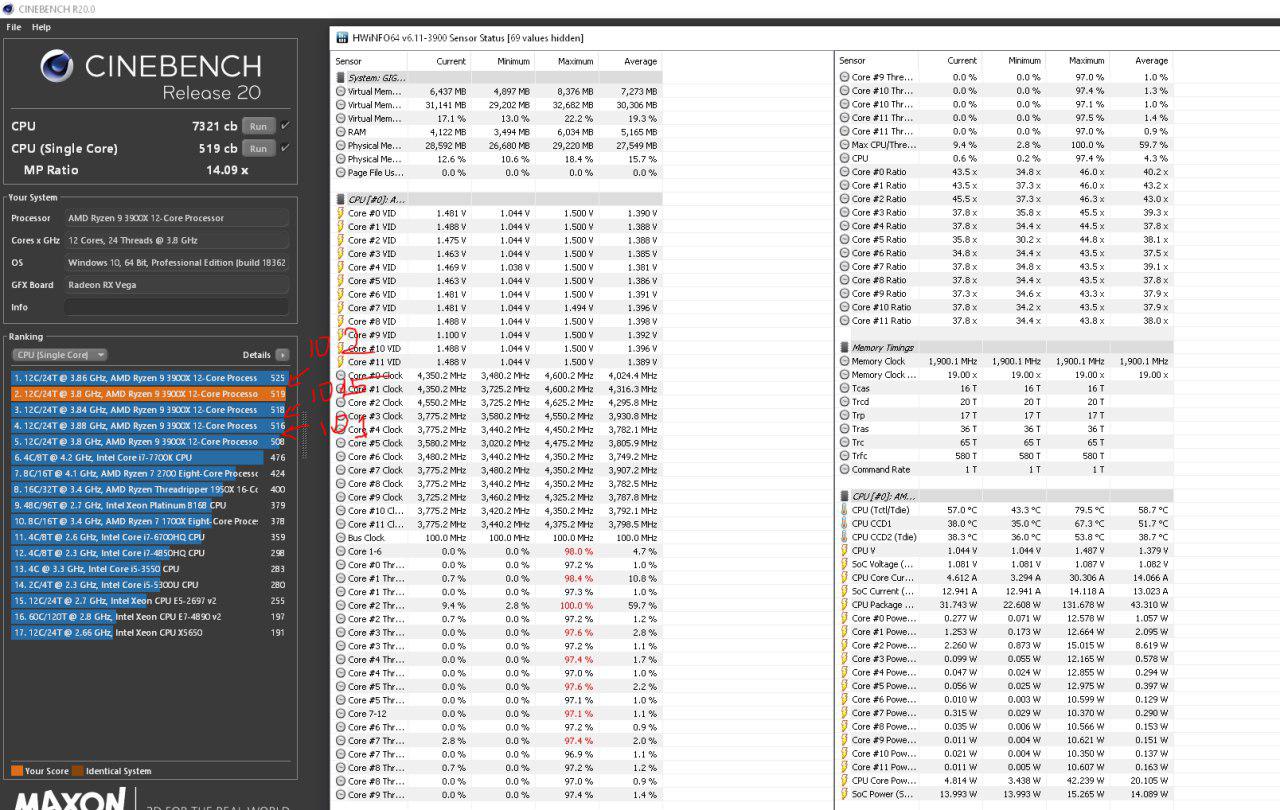Click the 519 cb single core score value
The height and width of the screenshot is (810, 1280).
[x=218, y=148]
